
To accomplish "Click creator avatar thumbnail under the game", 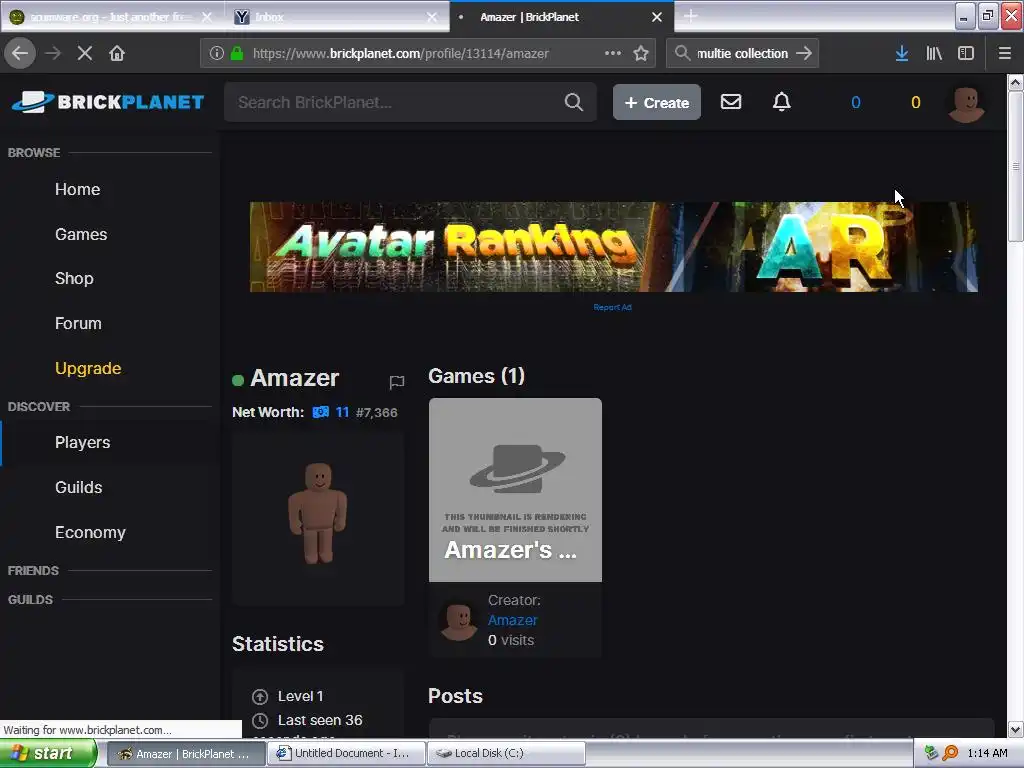I will click(x=458, y=620).
